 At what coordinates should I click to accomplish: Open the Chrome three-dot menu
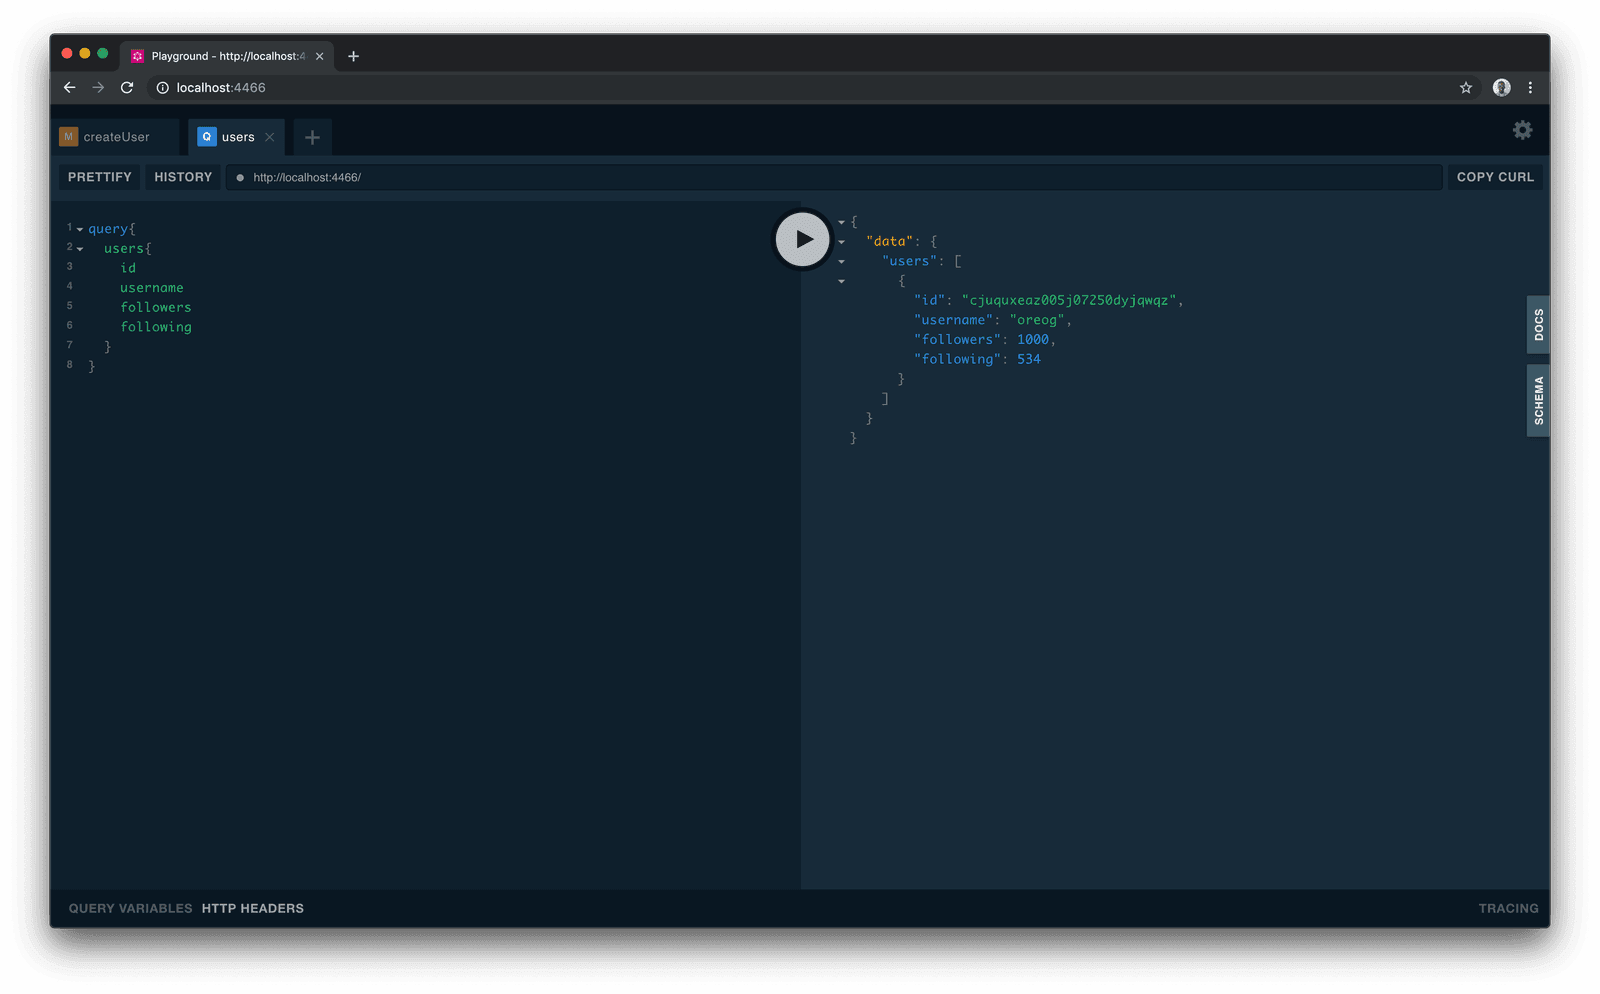coord(1530,88)
